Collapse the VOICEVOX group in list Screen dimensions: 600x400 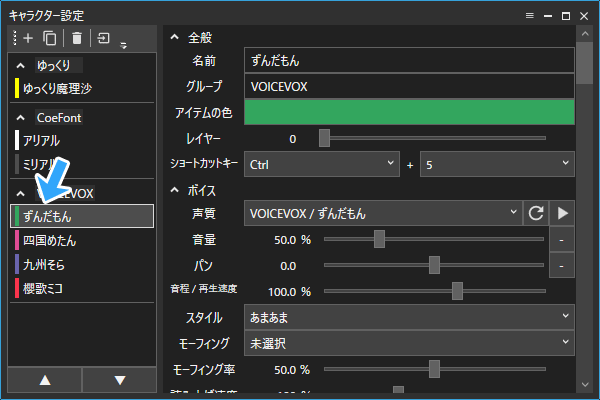pos(21,193)
